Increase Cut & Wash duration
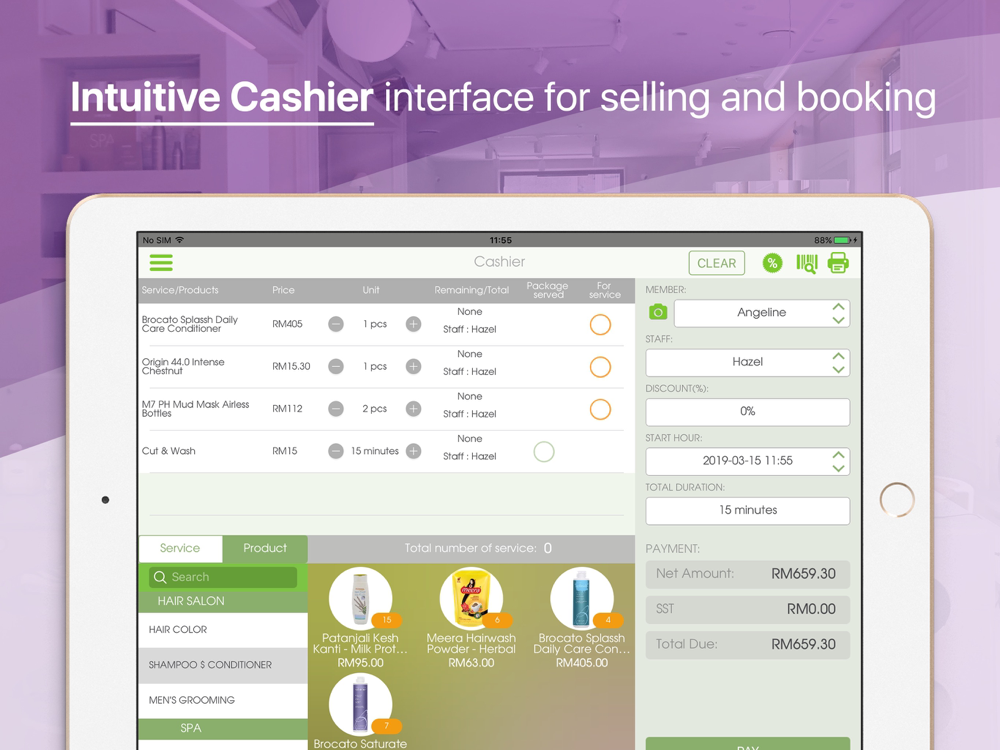 pos(413,452)
